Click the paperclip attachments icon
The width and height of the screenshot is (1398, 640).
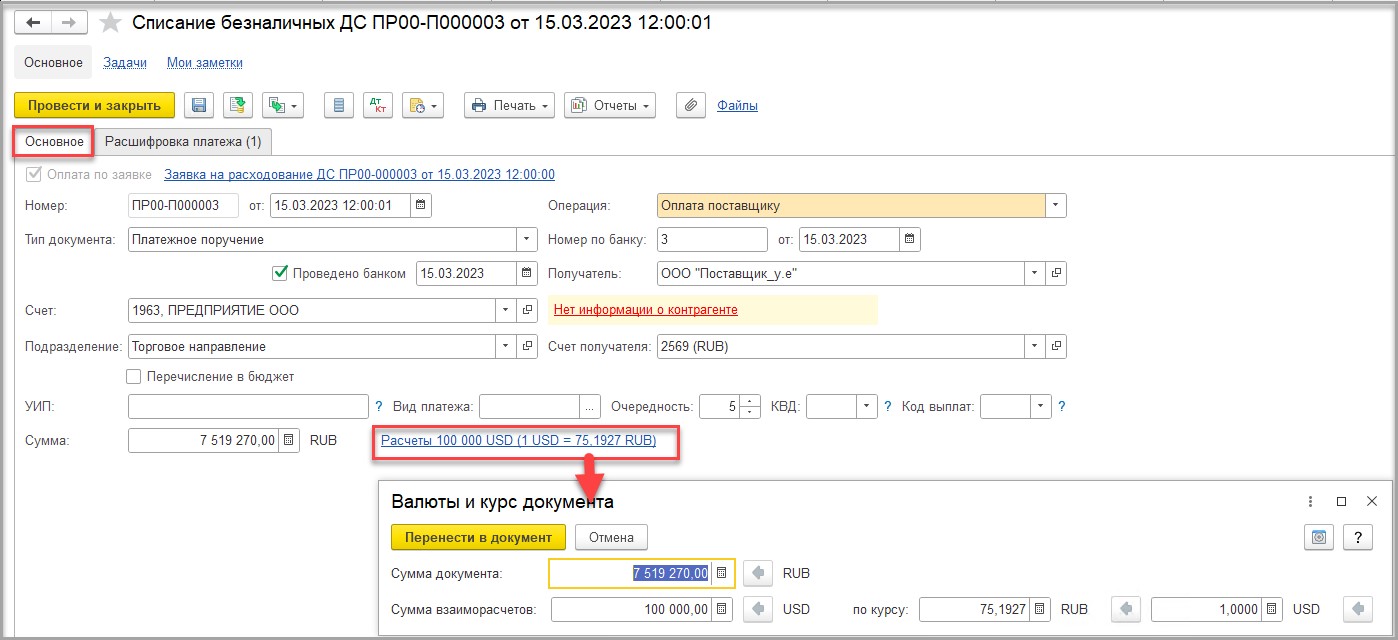pyautogui.click(x=691, y=105)
